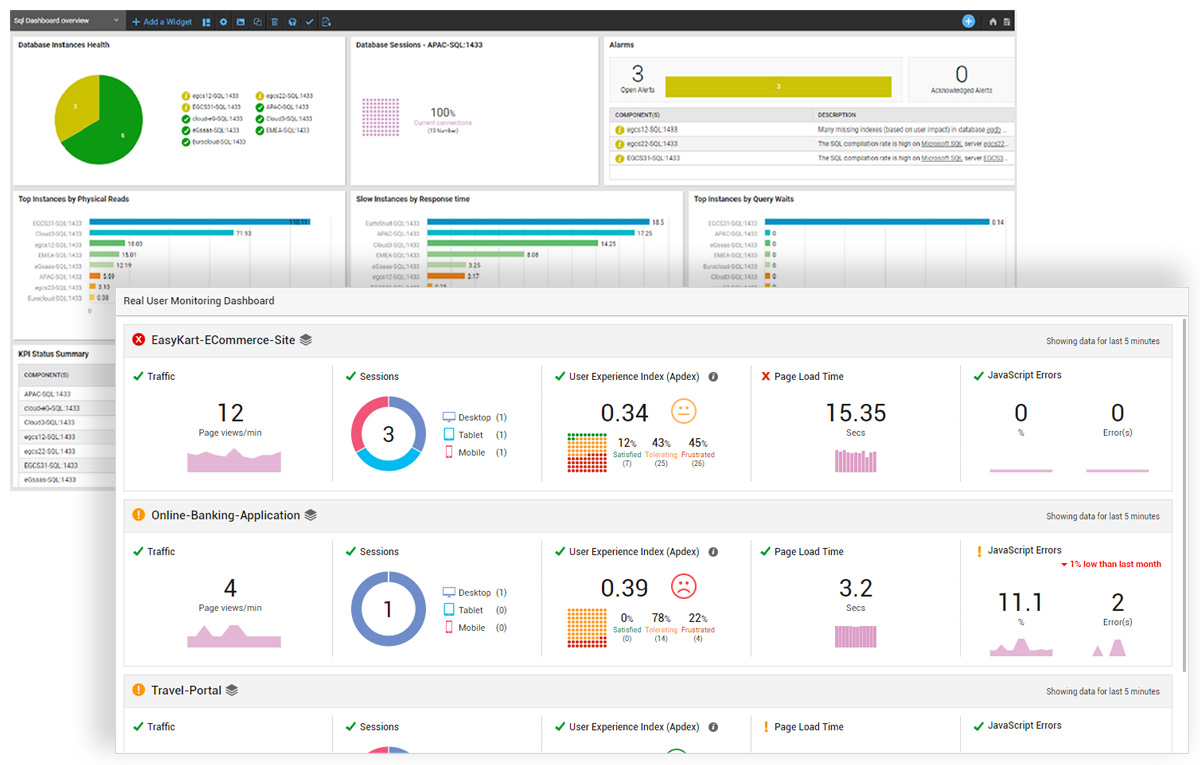This screenshot has height=765, width=1200.
Task: Click Cloud3 bar in Top Instances by Physical Reads
Action: [161, 233]
